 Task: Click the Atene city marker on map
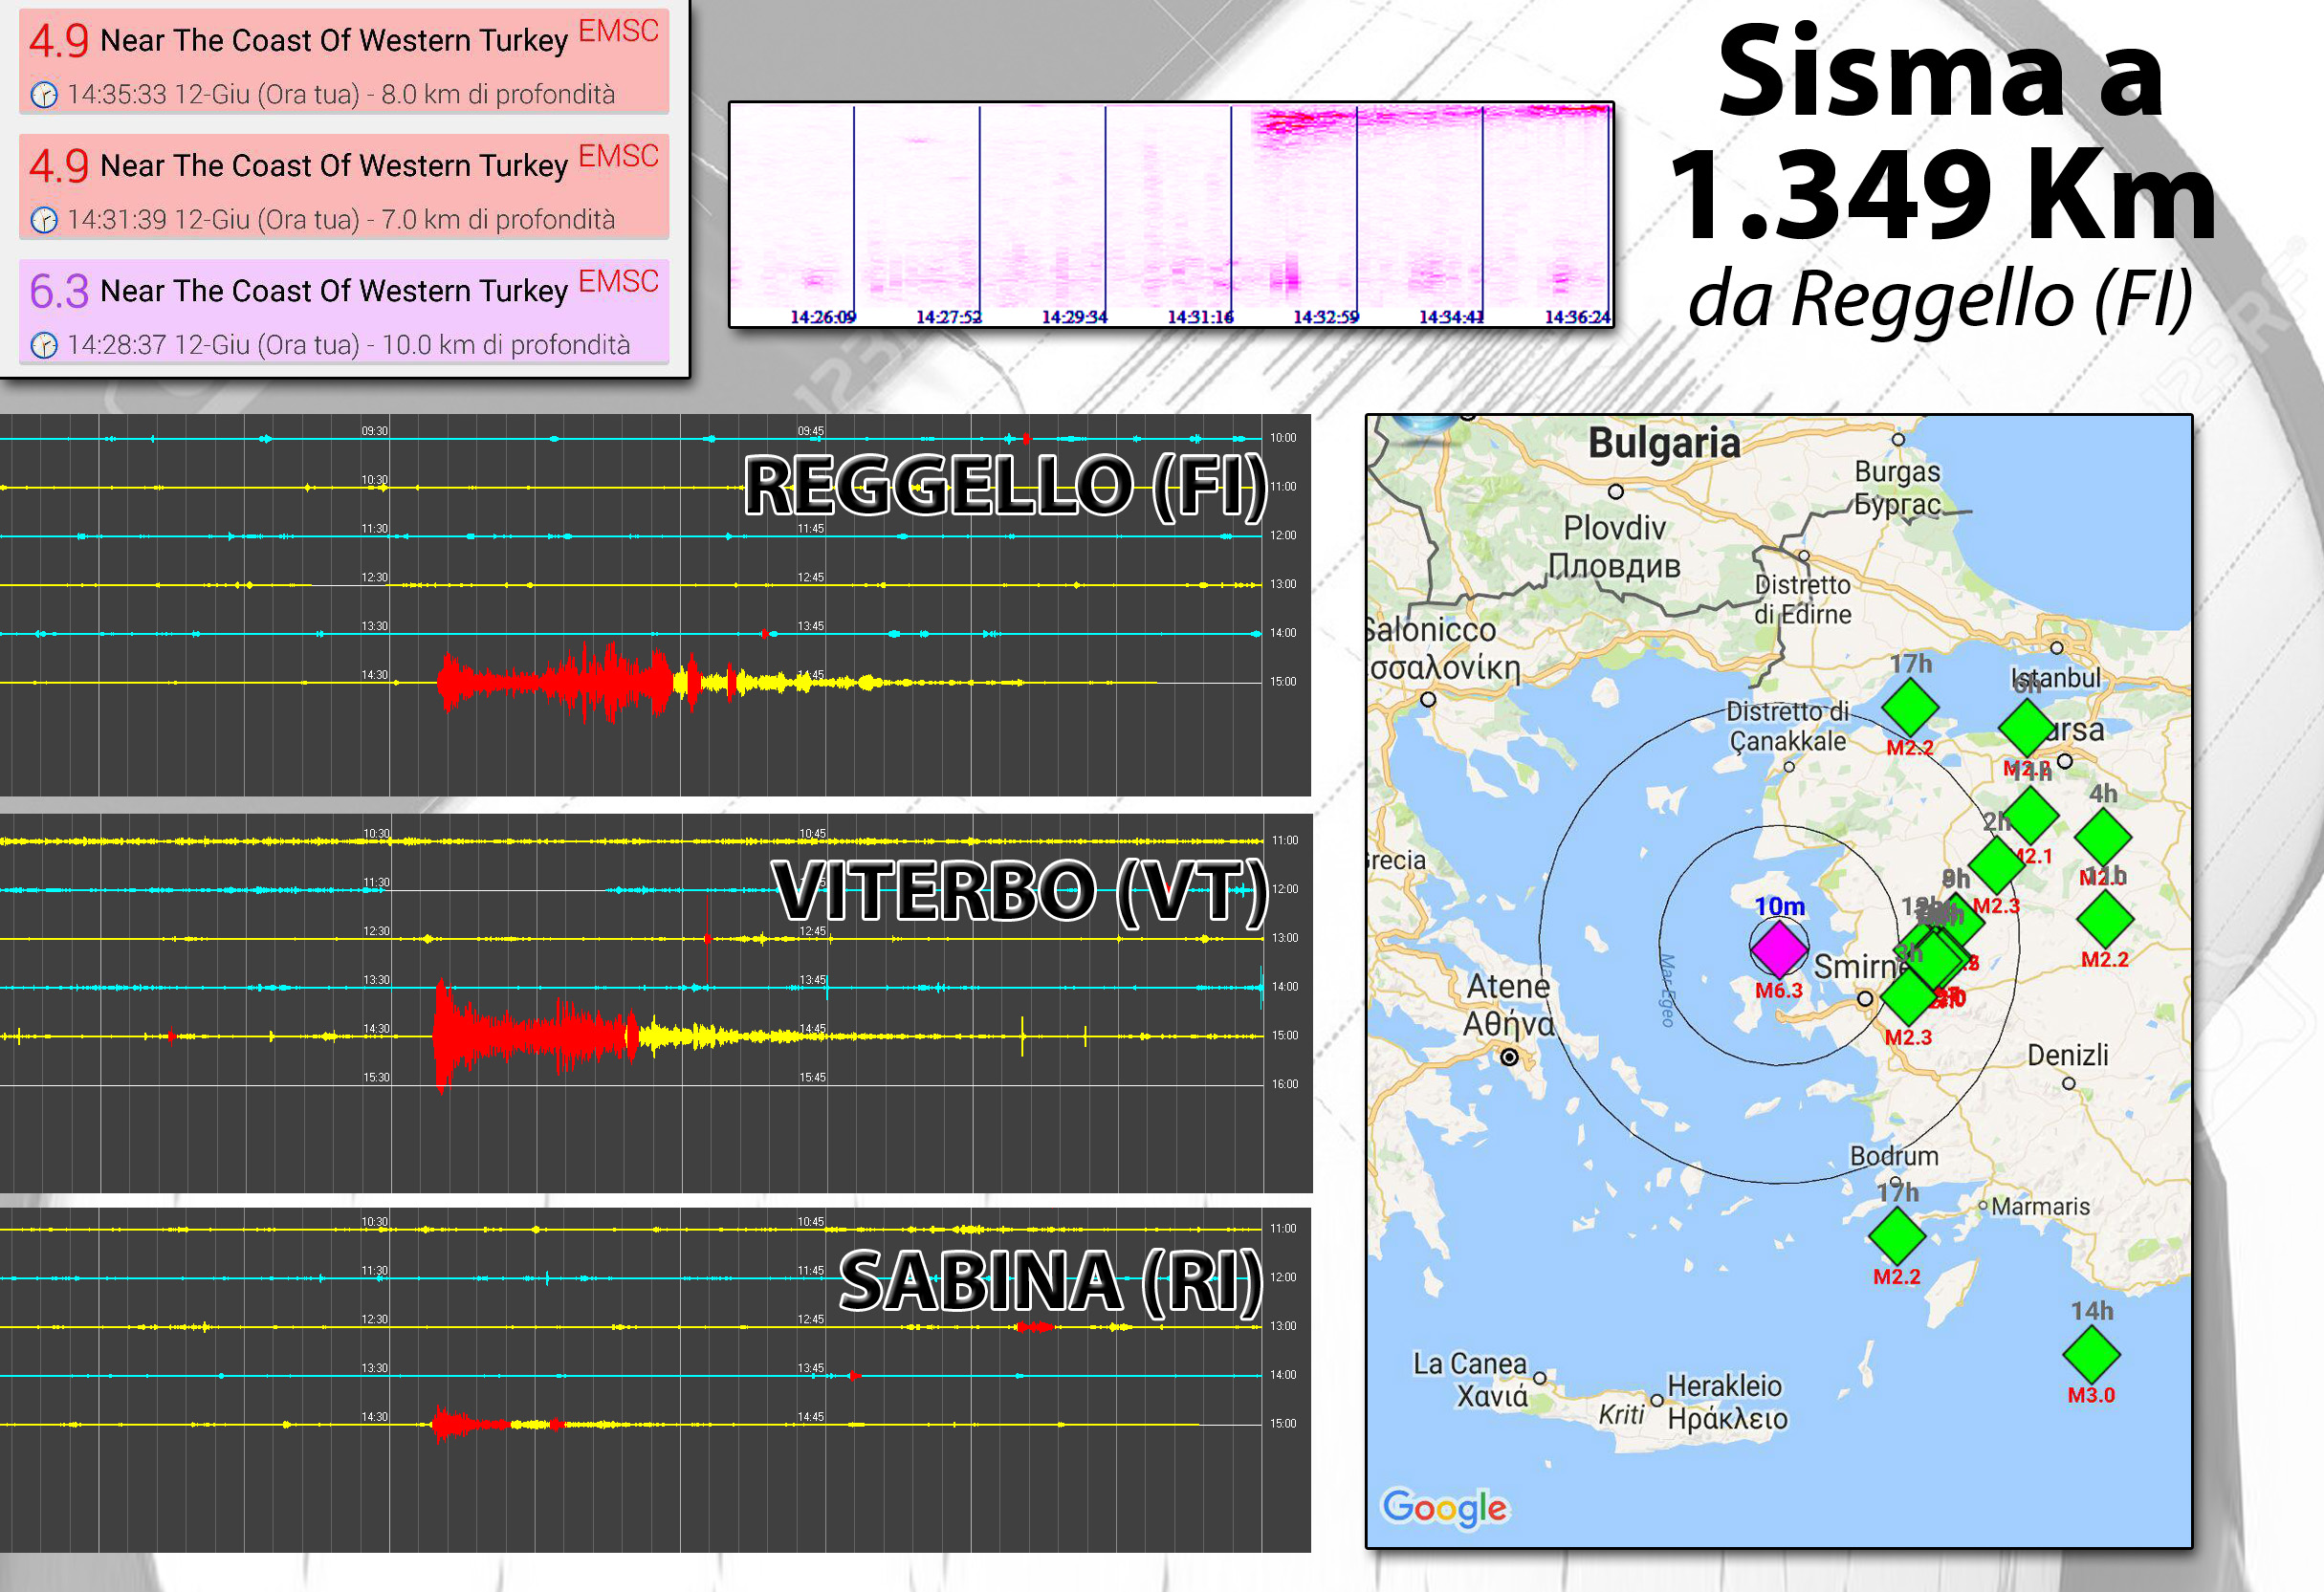(x=1510, y=1057)
